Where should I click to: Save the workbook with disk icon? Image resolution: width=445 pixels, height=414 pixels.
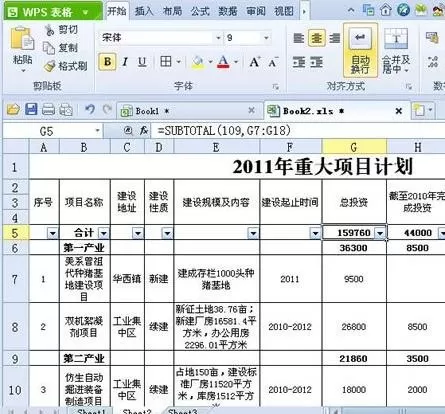(x=31, y=109)
